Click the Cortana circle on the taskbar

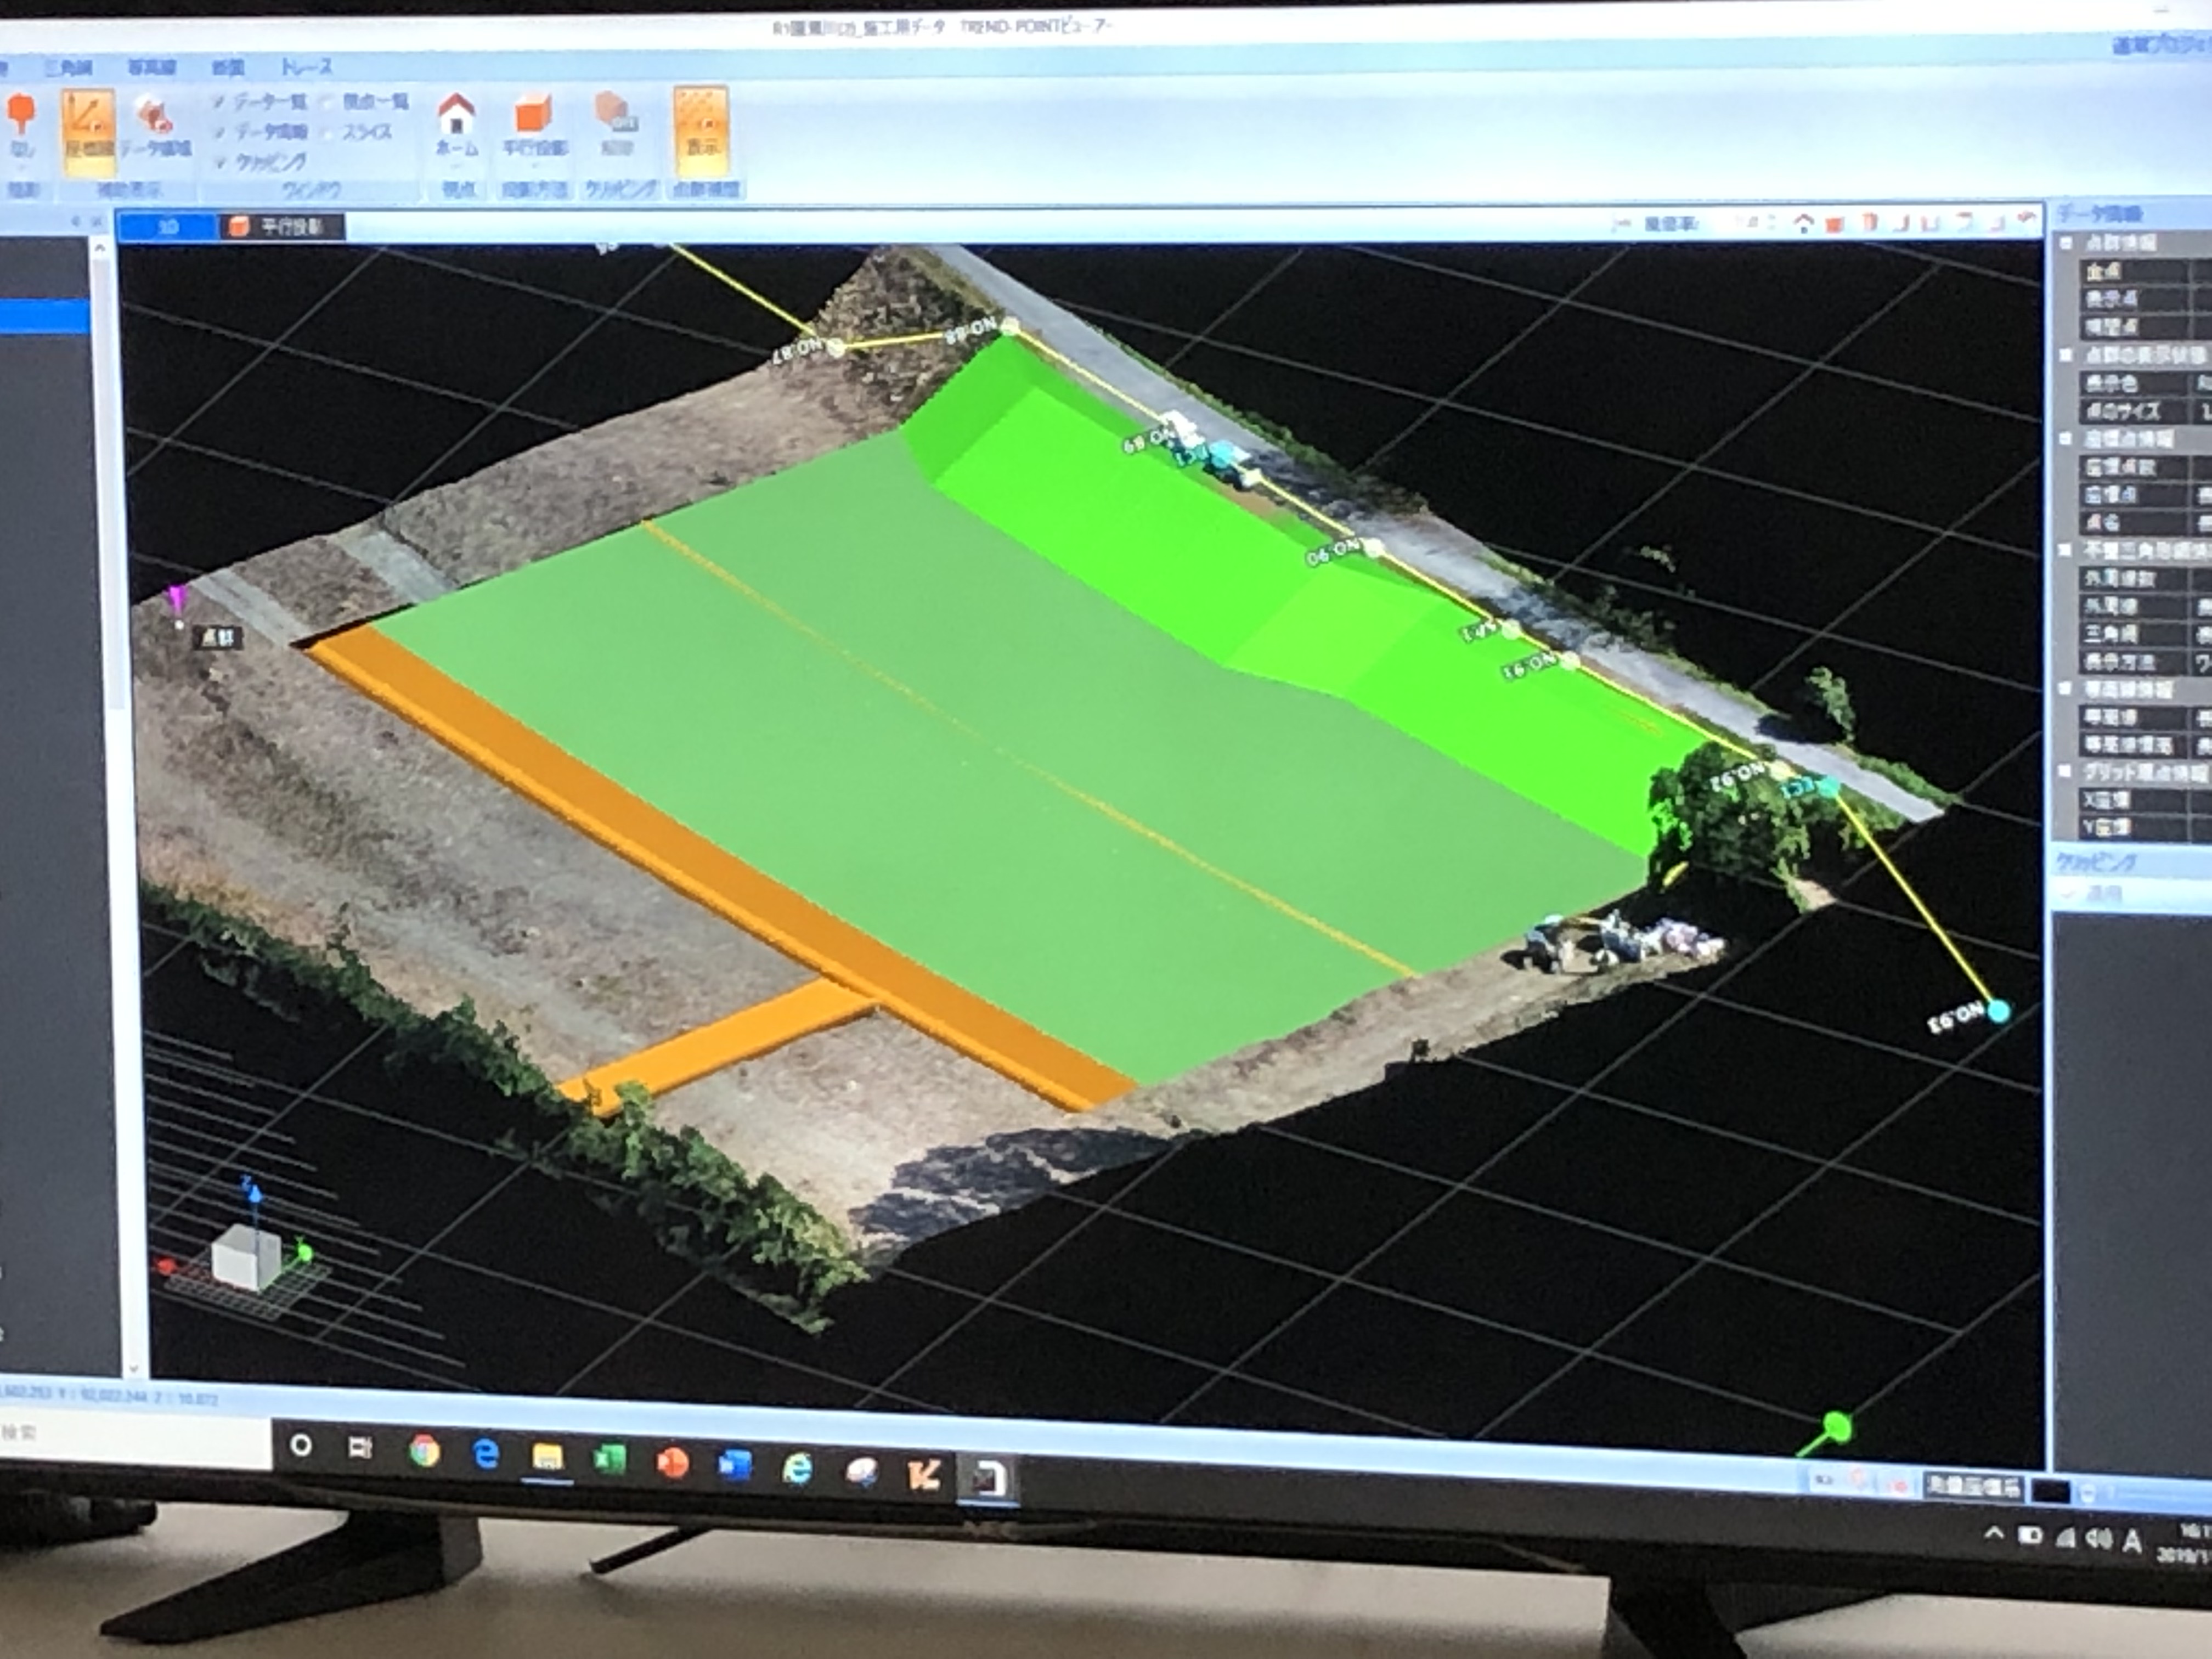coord(300,1445)
